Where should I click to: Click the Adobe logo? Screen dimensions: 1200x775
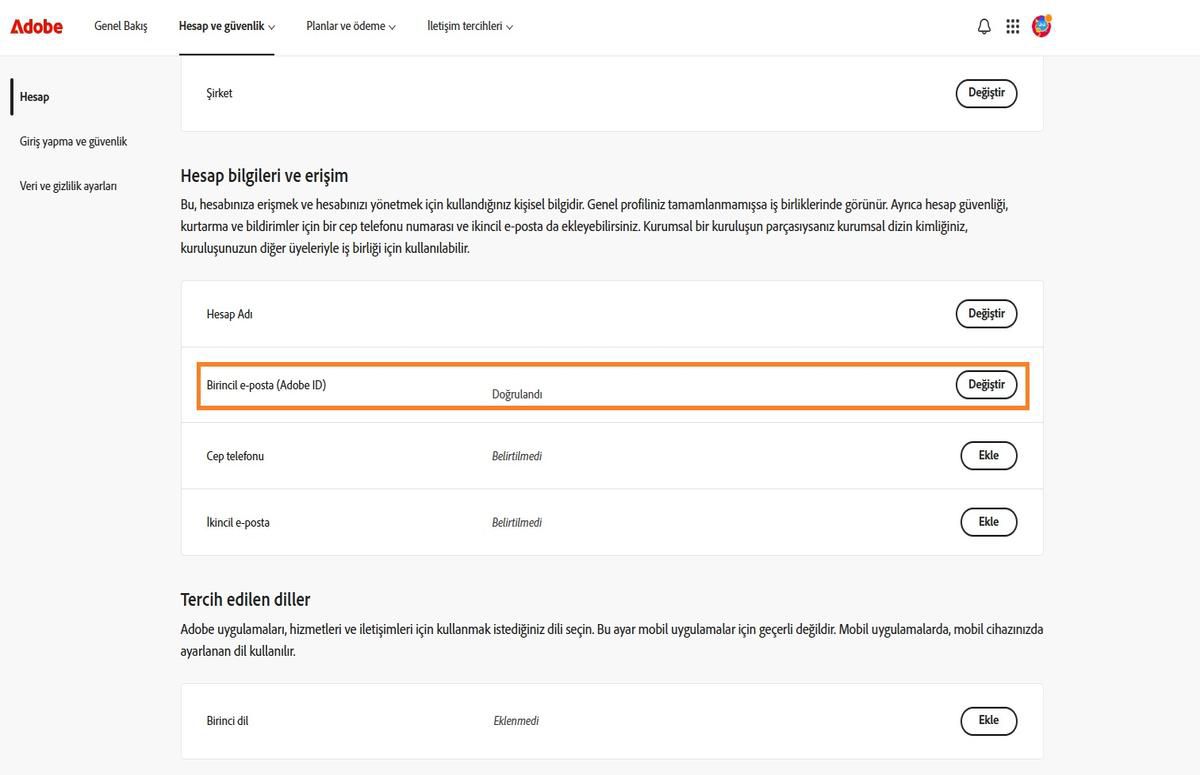[x=36, y=26]
